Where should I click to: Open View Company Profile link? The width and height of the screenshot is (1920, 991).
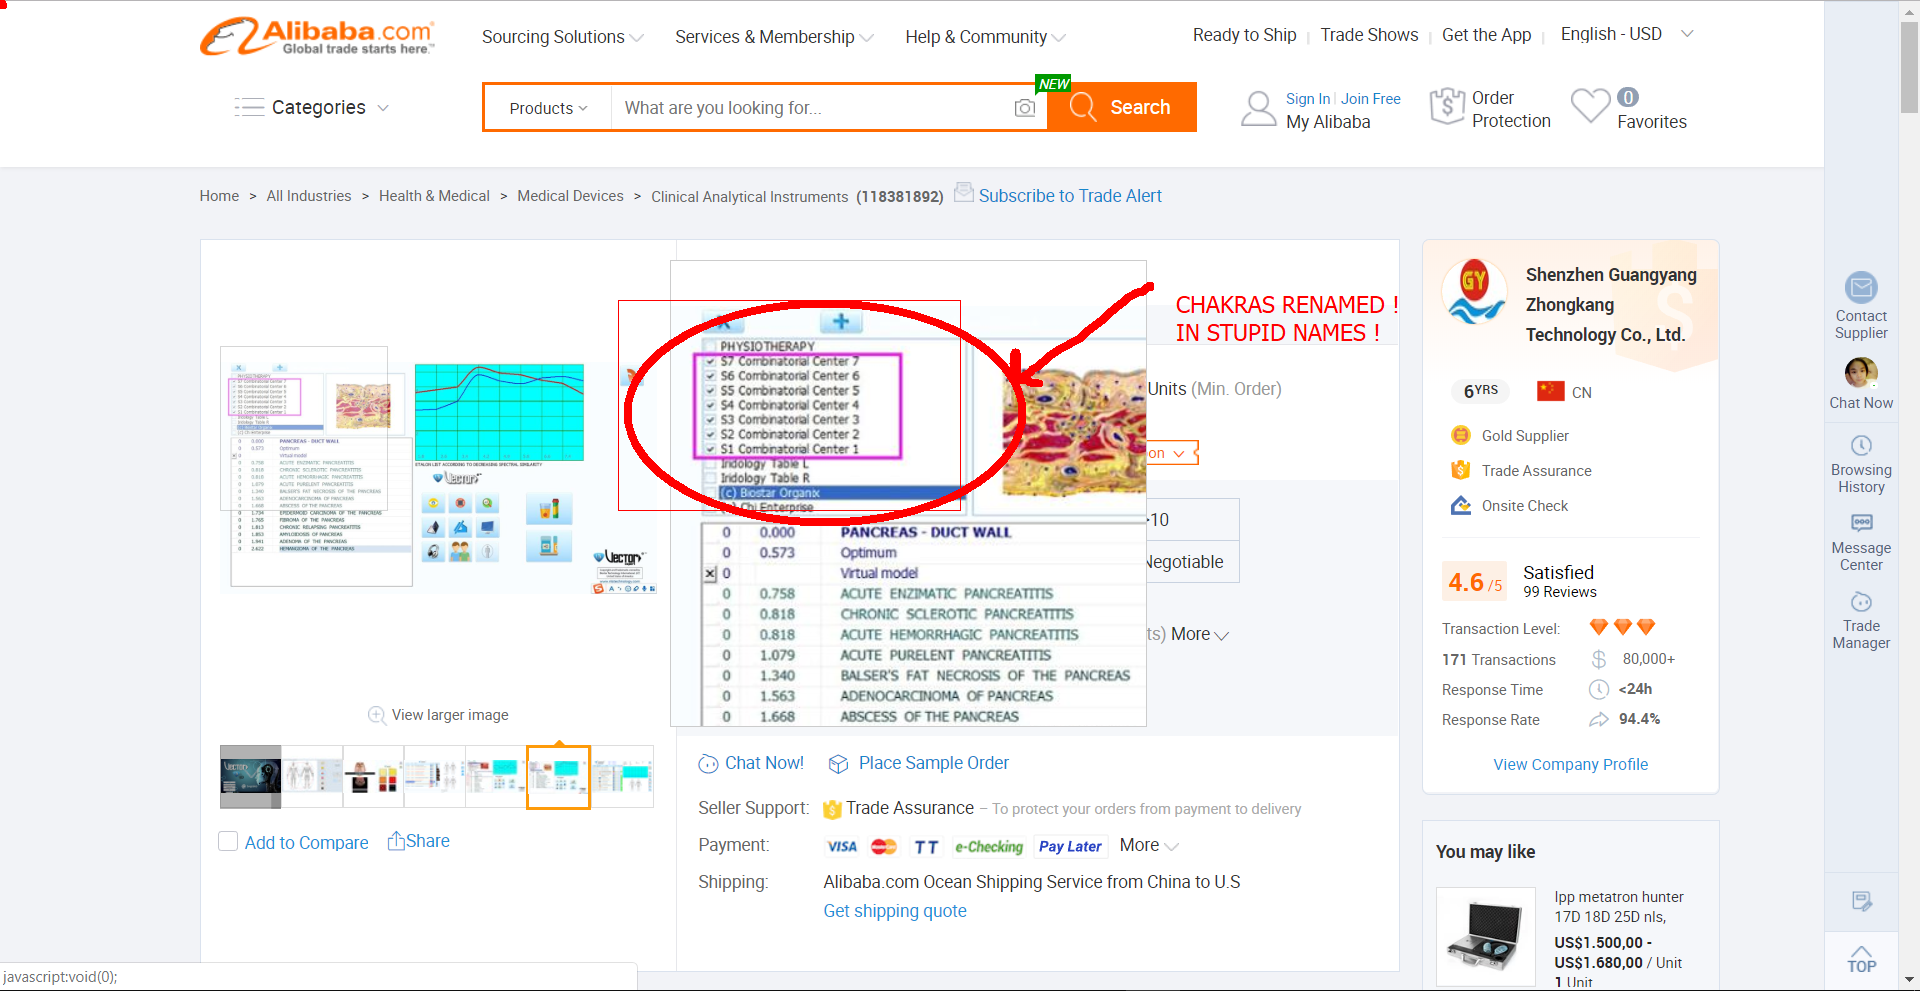pyautogui.click(x=1570, y=764)
